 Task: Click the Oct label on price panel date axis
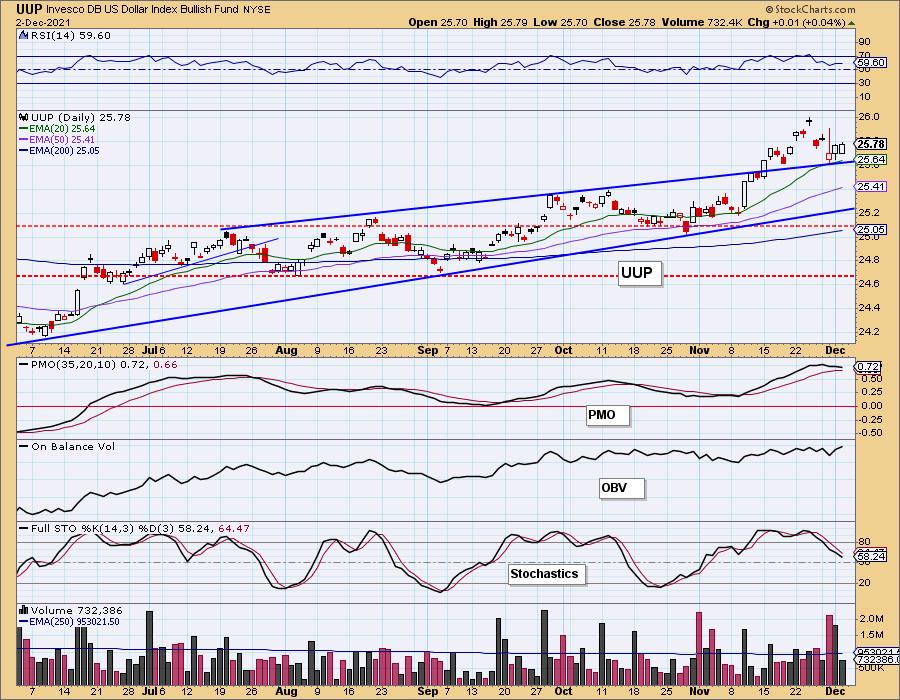(x=564, y=351)
